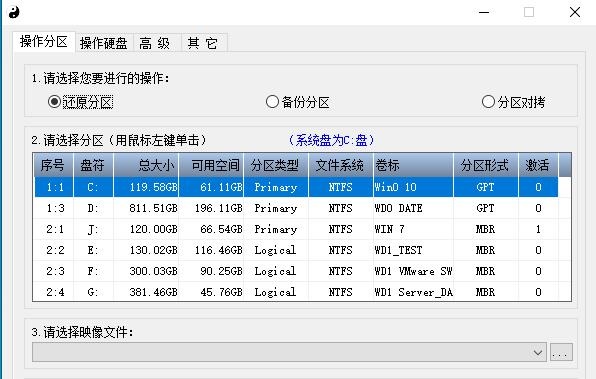This screenshot has height=379, width=596.
Task: Click the blue 系统盘为C:盘 note
Action: coord(331,140)
